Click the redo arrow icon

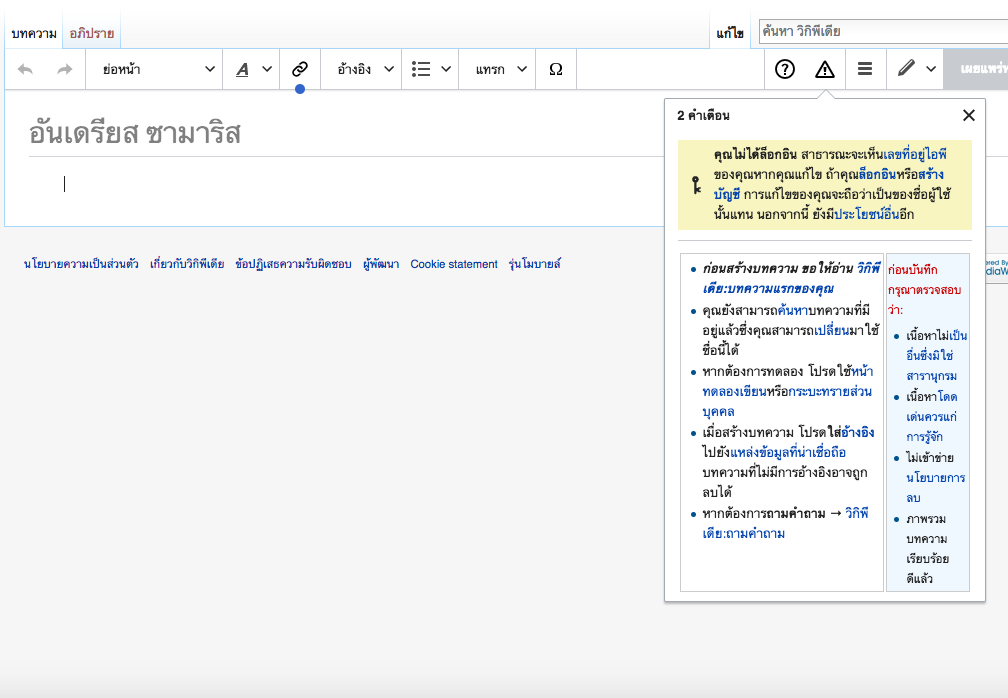coord(65,69)
